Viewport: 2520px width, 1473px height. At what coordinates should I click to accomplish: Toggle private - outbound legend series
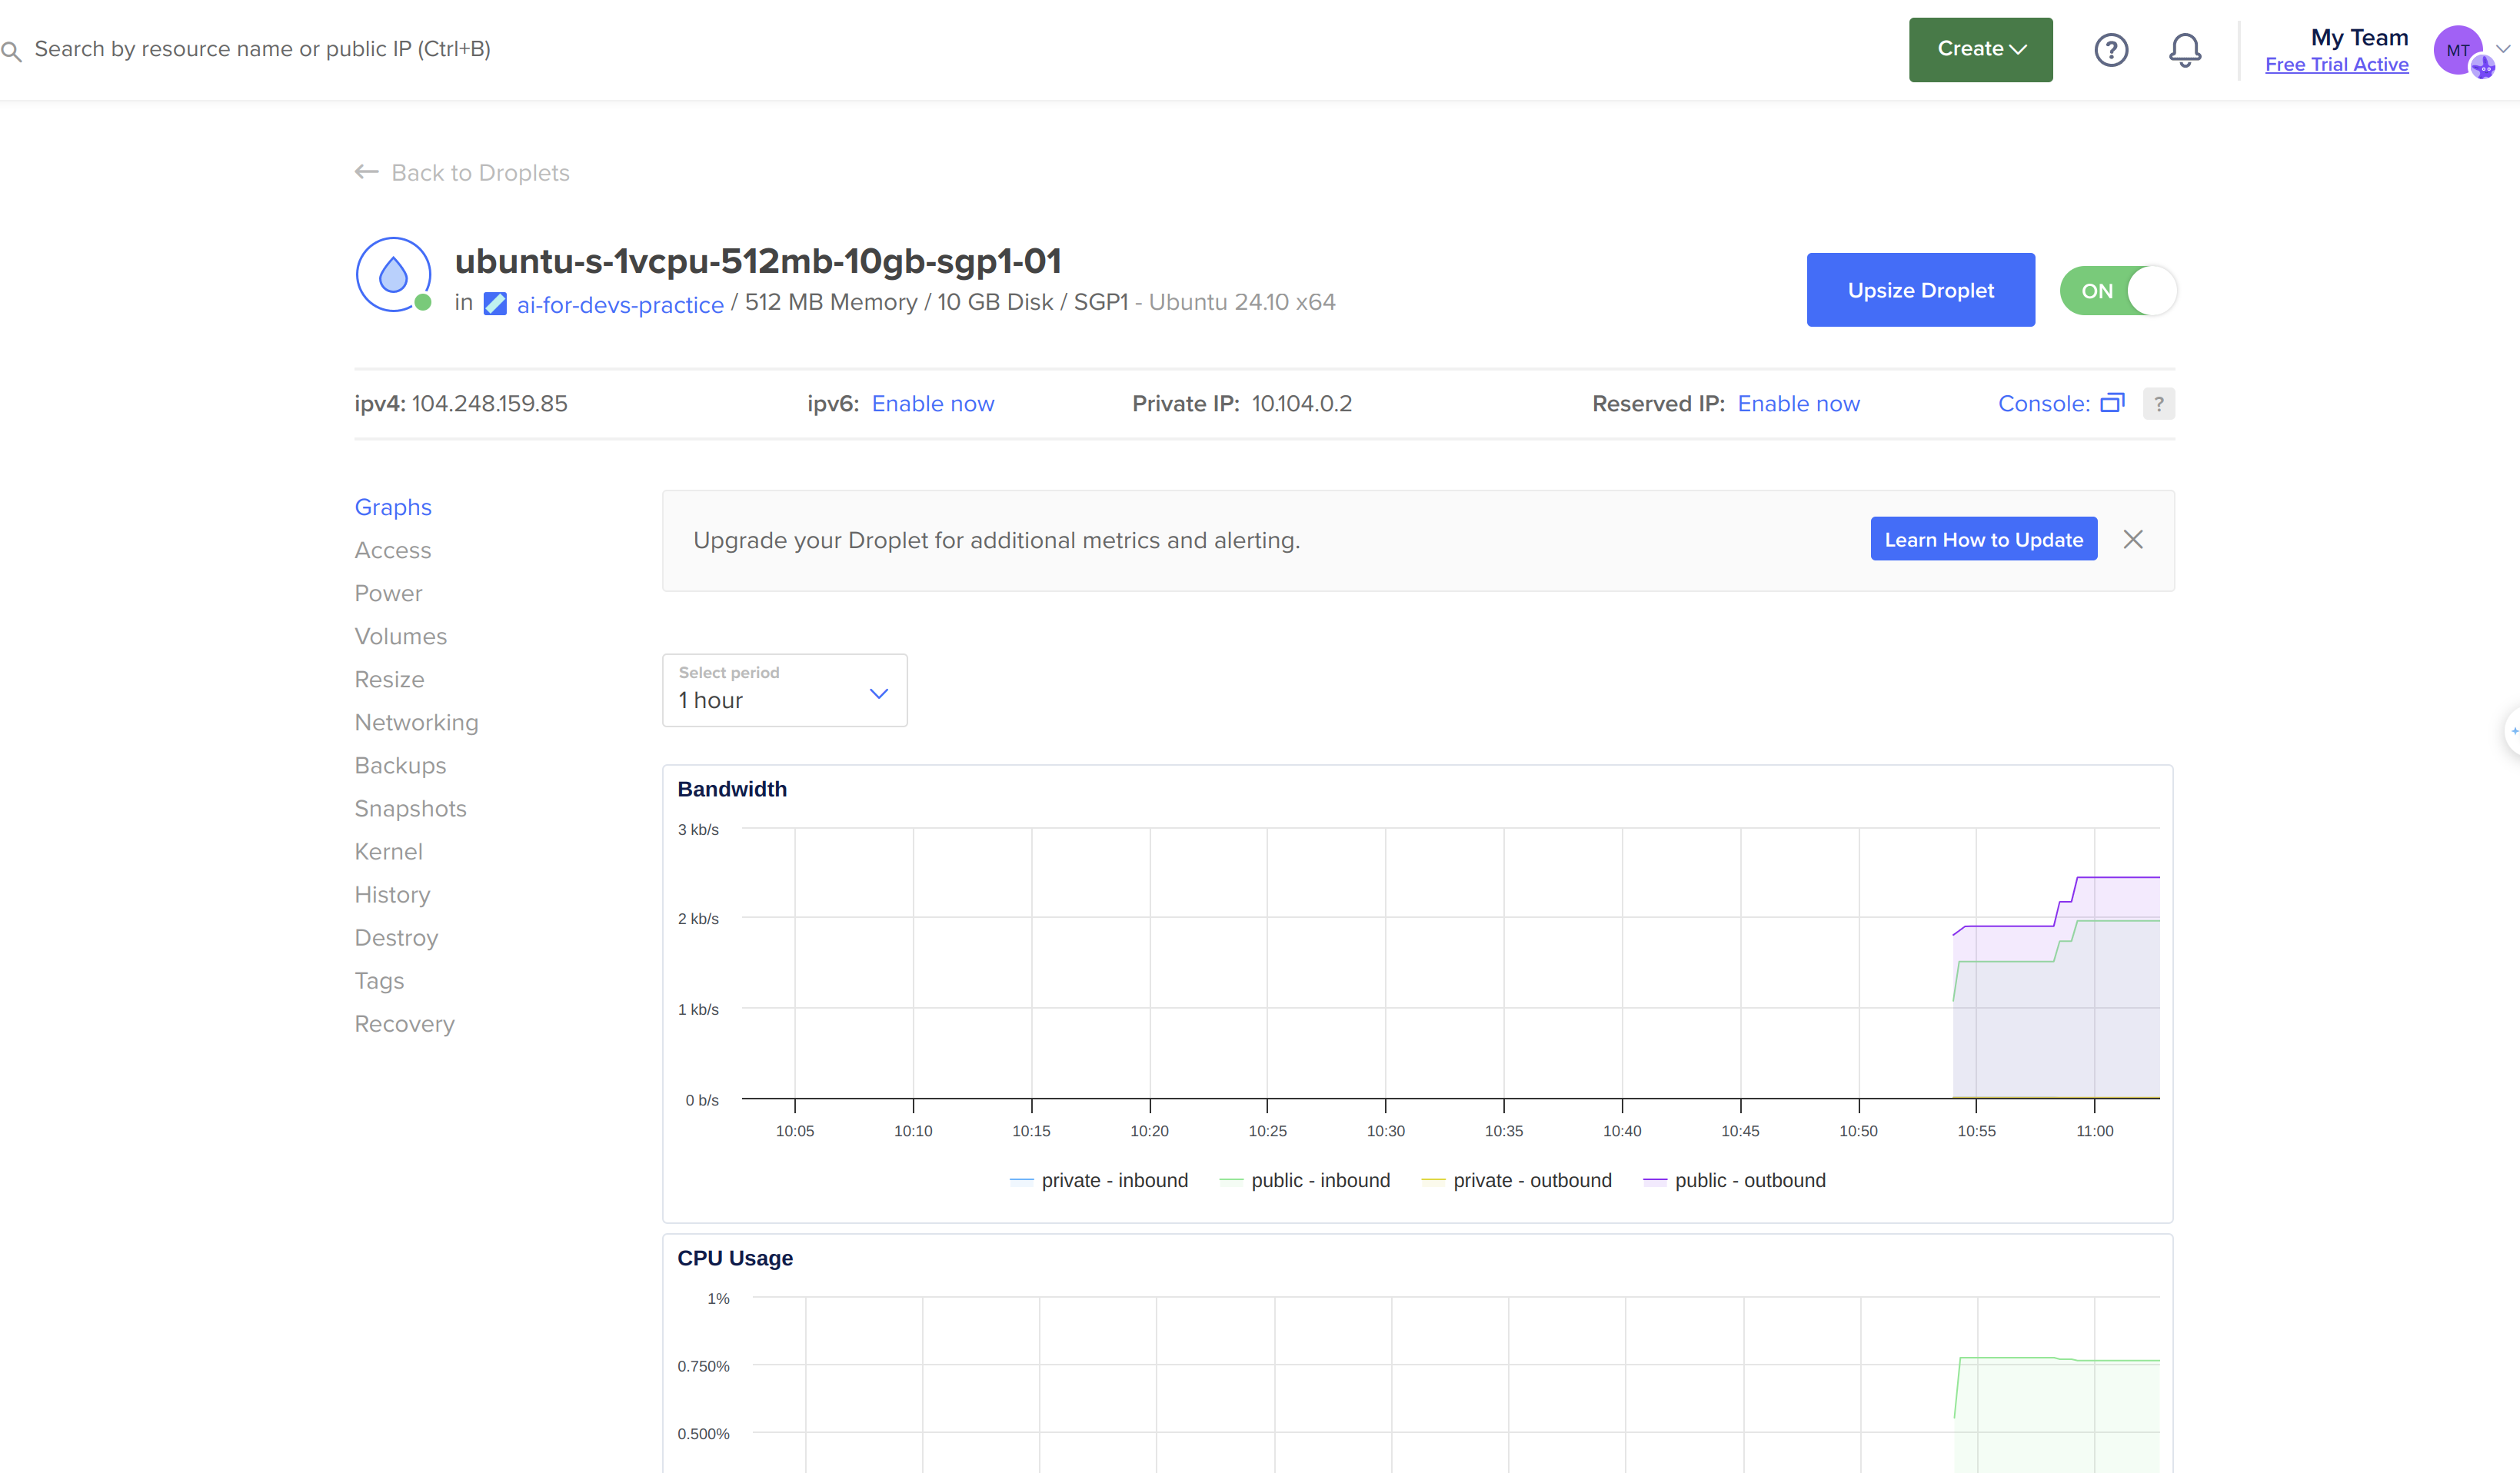click(1516, 1180)
